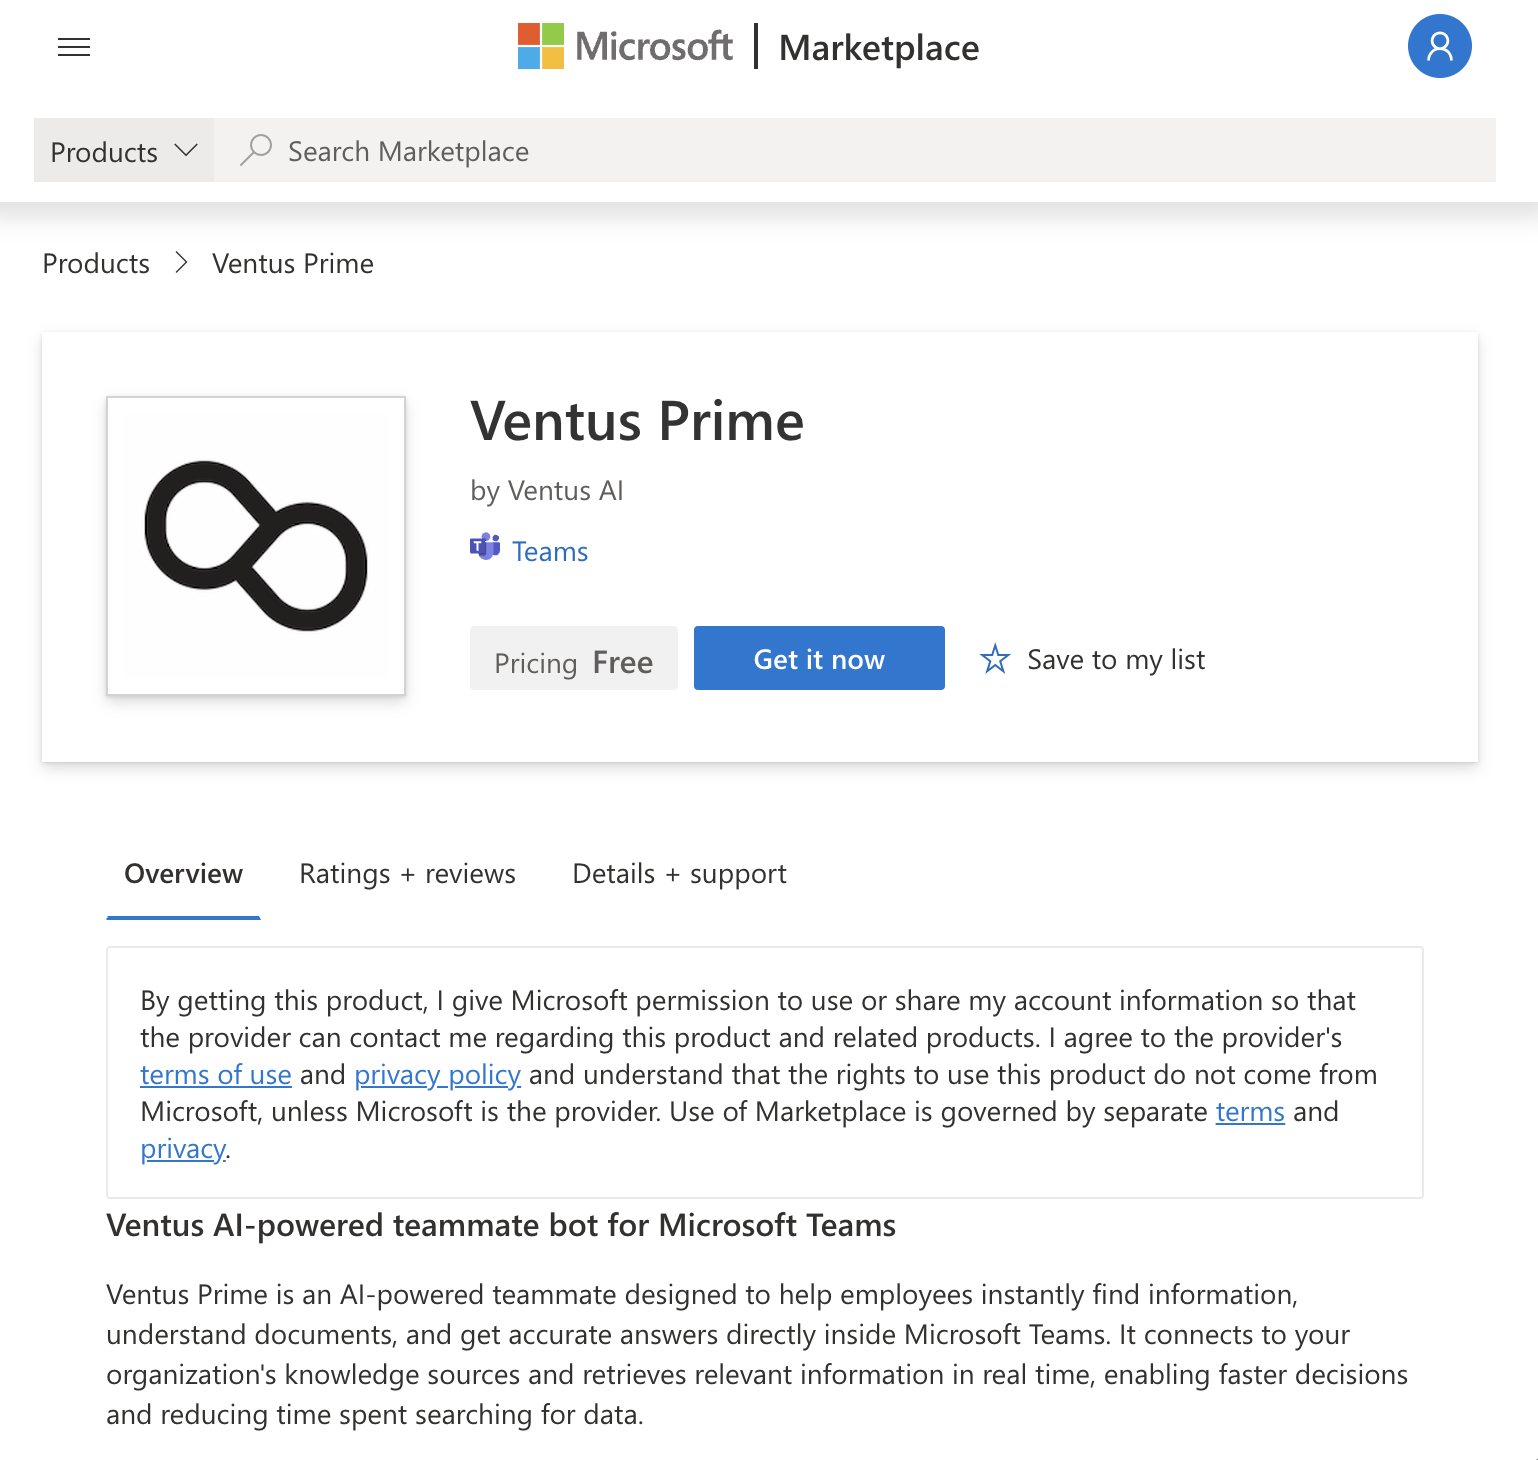
Task: Toggle Save to my list
Action: pyautogui.click(x=1115, y=659)
